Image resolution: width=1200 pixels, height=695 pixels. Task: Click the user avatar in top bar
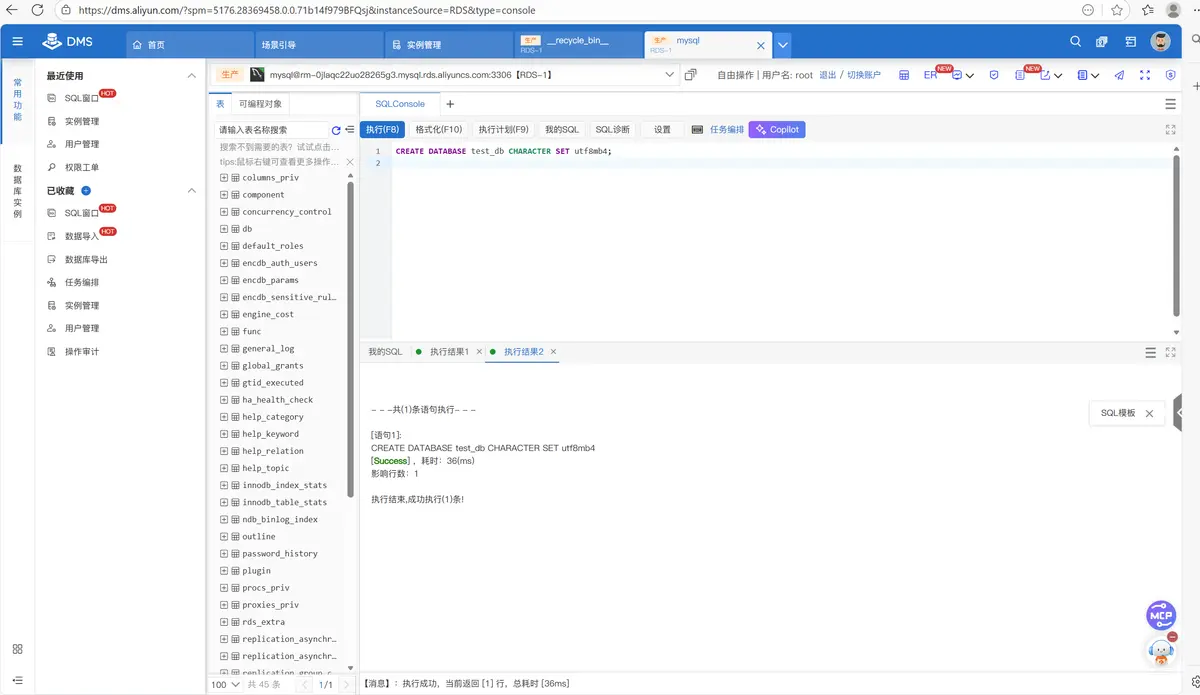coord(1160,42)
